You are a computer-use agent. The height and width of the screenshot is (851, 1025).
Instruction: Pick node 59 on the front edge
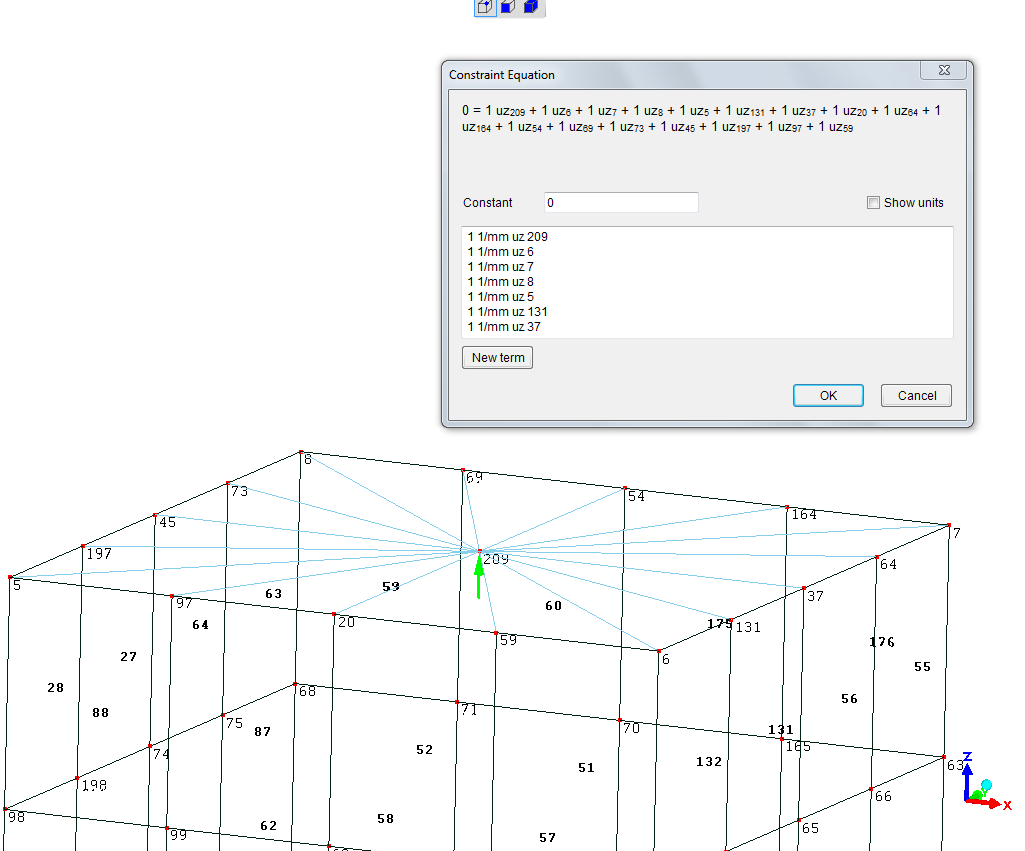[496, 633]
